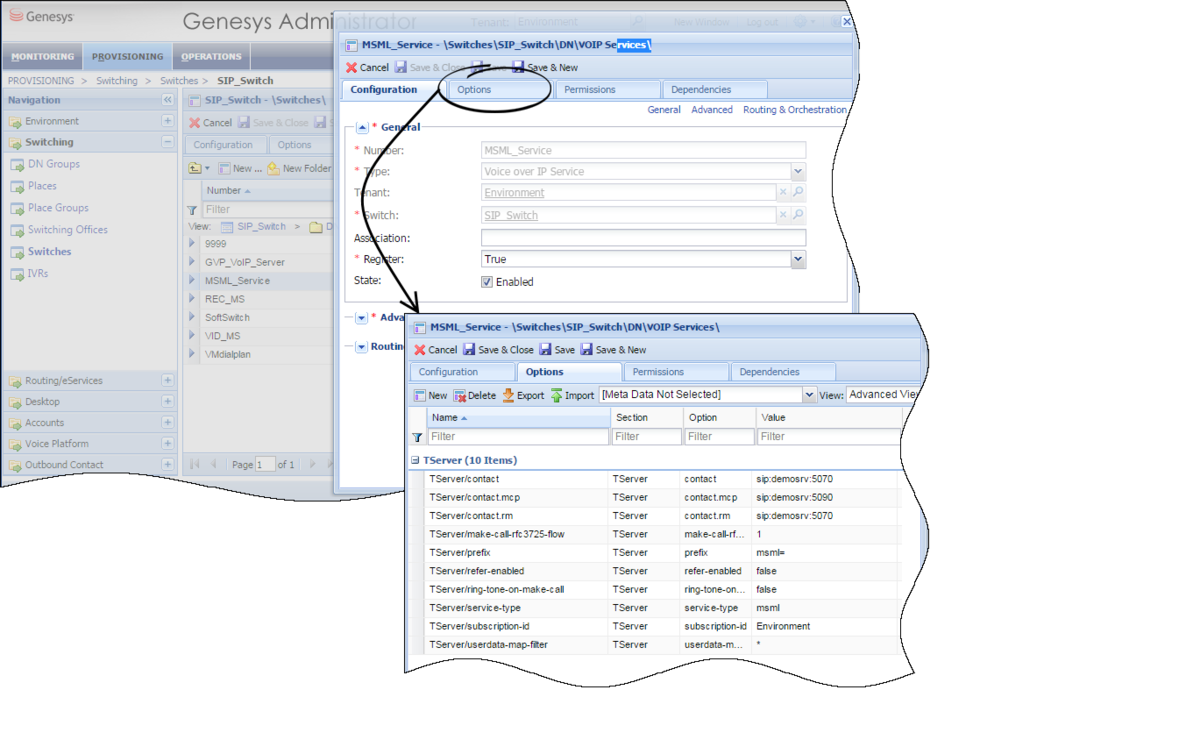The width and height of the screenshot is (1200, 754).
Task: Open DN Groups in the navigation
Action: coord(54,164)
